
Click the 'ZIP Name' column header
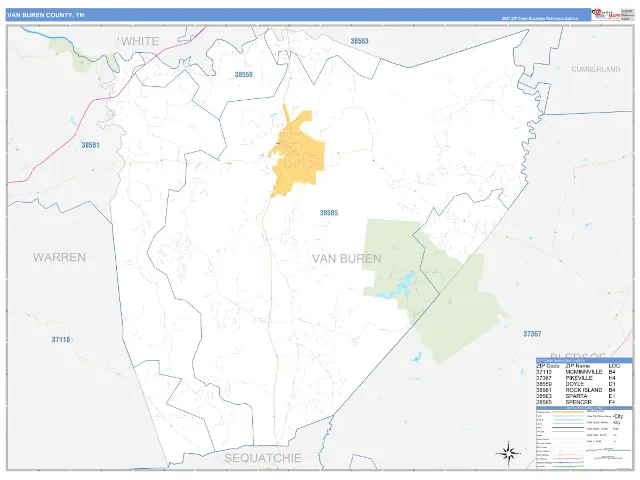tap(577, 366)
